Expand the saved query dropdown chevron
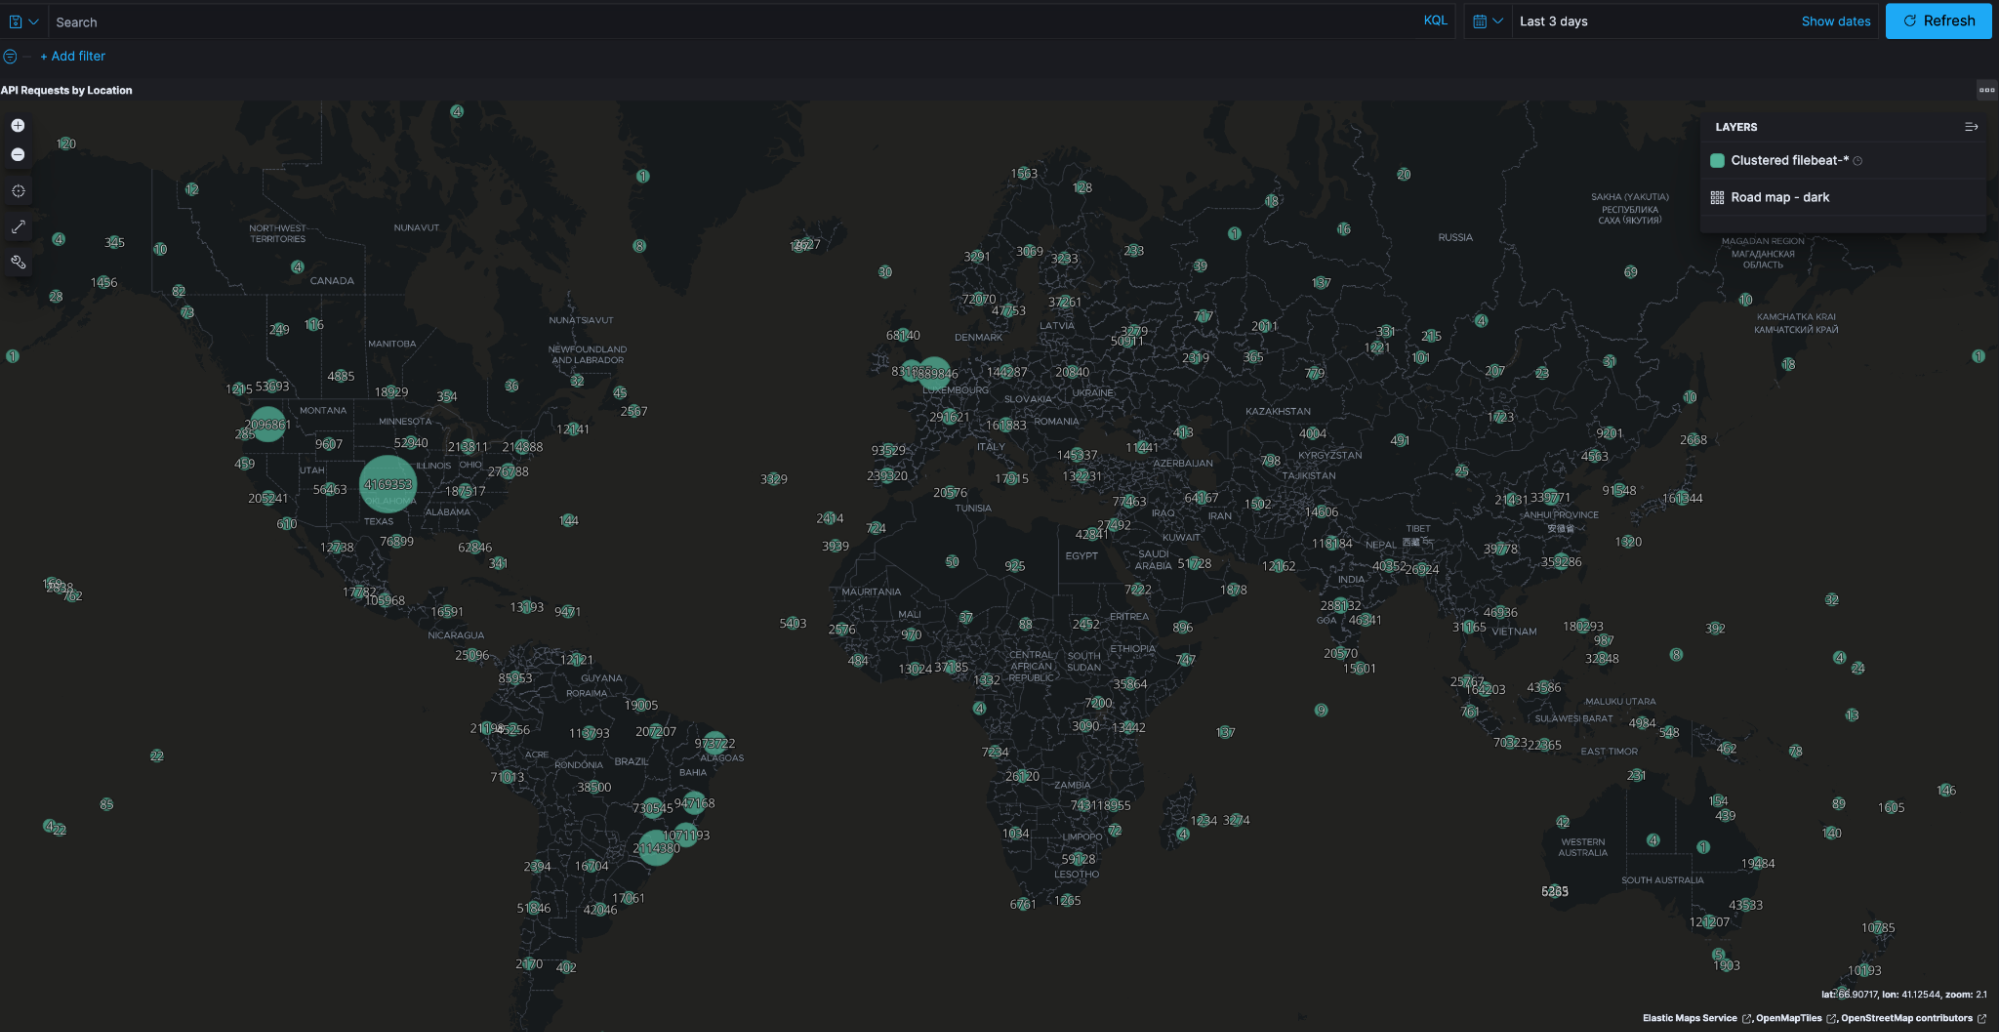 (31, 21)
